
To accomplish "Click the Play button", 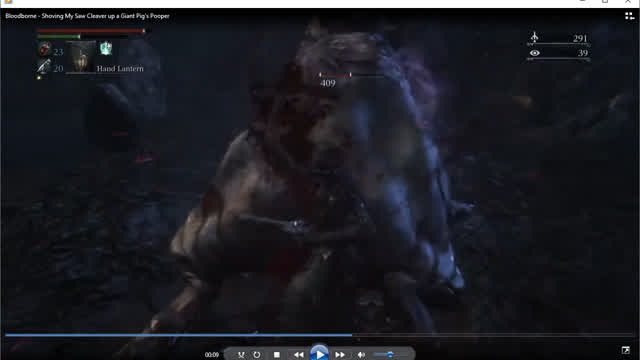I will click(x=319, y=353).
